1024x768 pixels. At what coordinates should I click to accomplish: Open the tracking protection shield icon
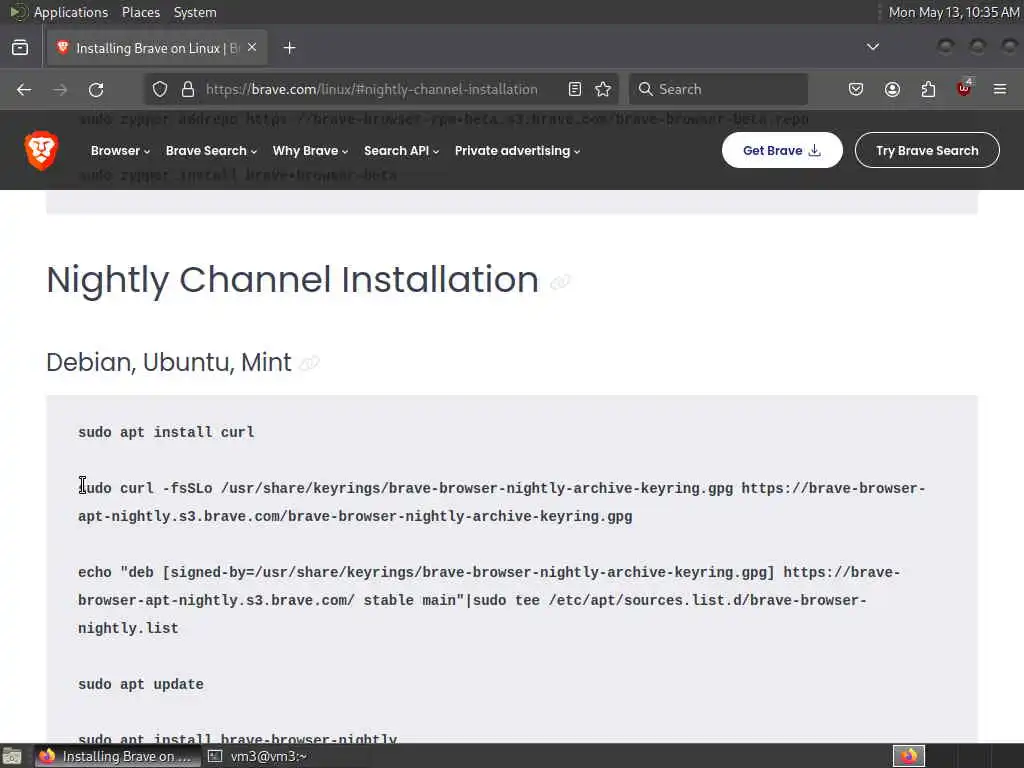(x=160, y=89)
